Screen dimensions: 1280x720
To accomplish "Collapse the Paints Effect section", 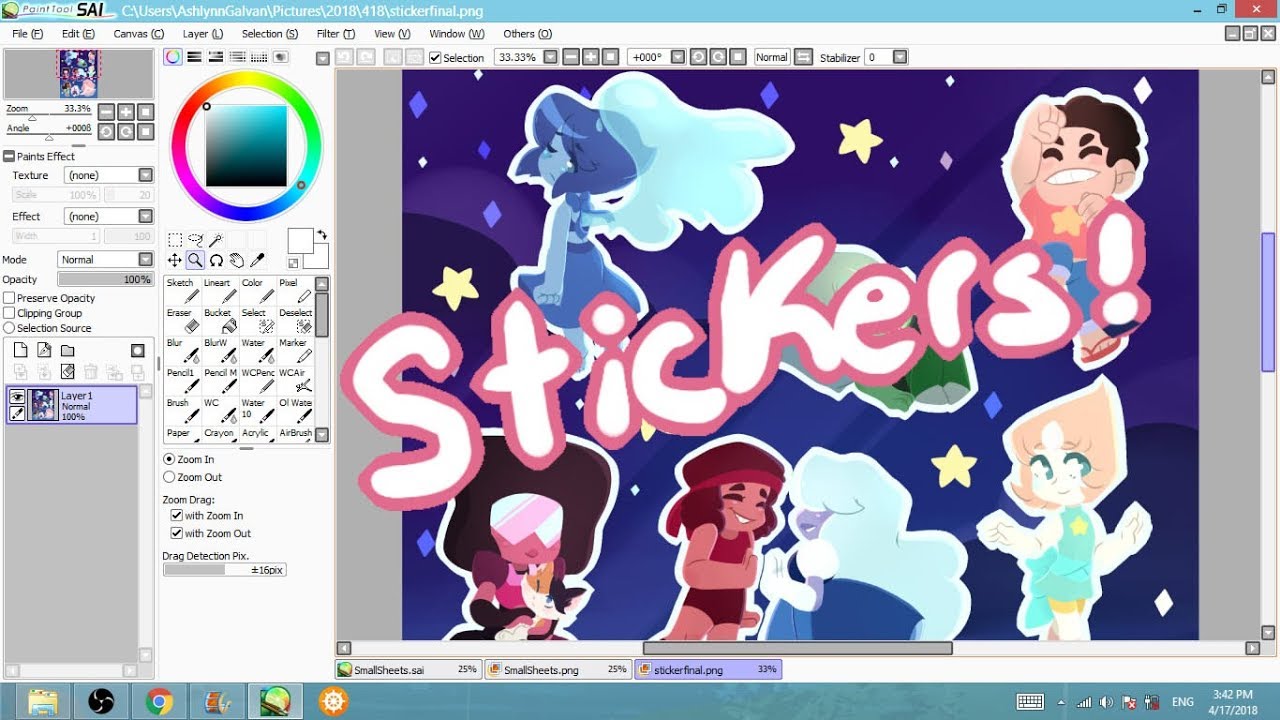I will point(9,156).
